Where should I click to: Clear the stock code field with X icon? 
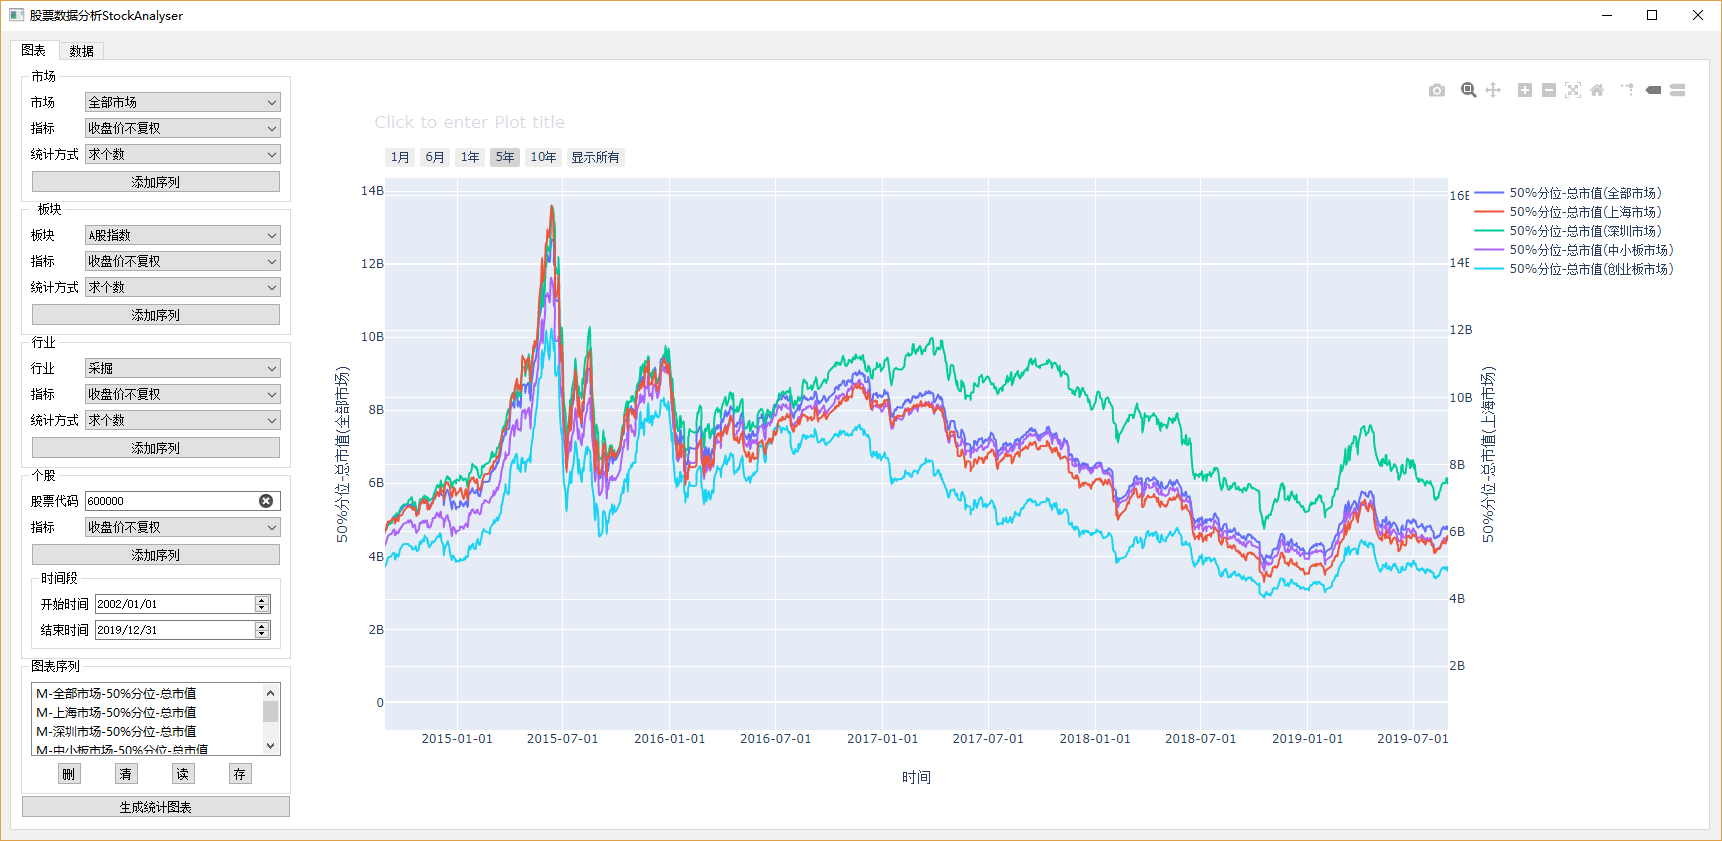(x=266, y=501)
